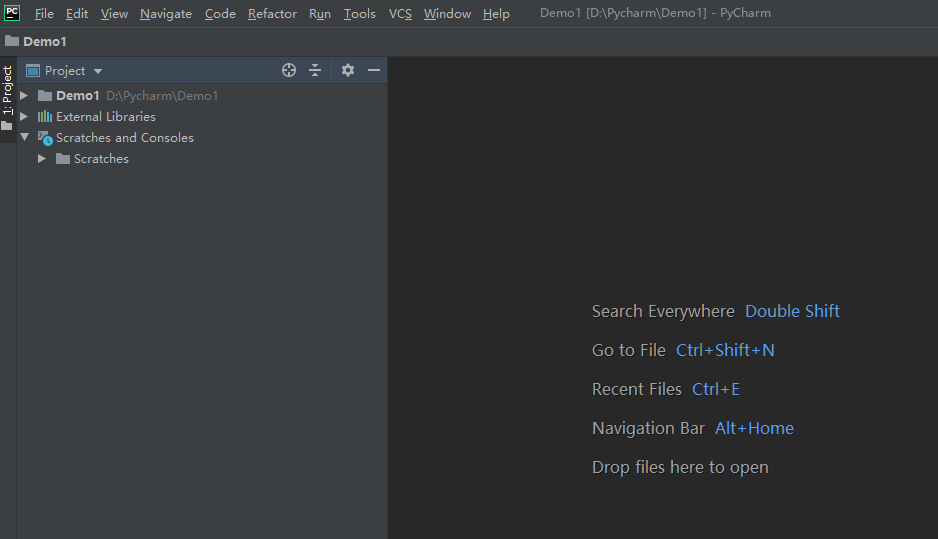Click the Demo1 breadcrumb folder icon
The image size is (938, 539).
coord(12,41)
